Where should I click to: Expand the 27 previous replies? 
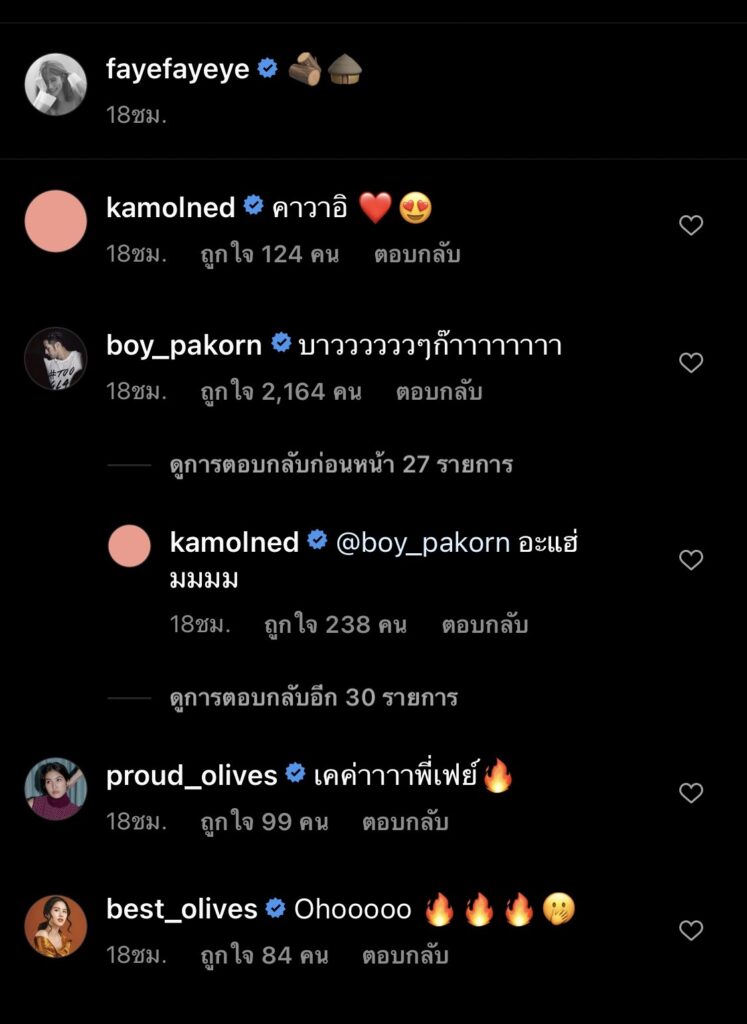pyautogui.click(x=341, y=465)
